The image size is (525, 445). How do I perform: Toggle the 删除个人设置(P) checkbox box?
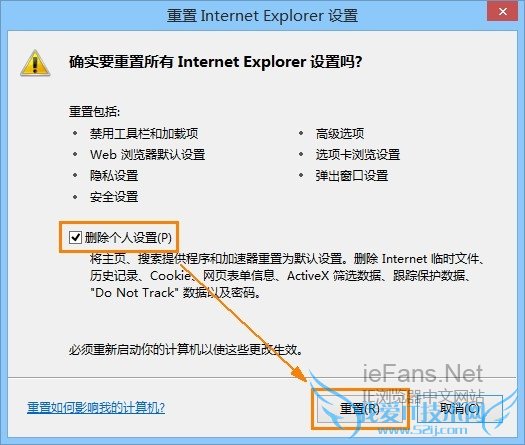tap(75, 237)
